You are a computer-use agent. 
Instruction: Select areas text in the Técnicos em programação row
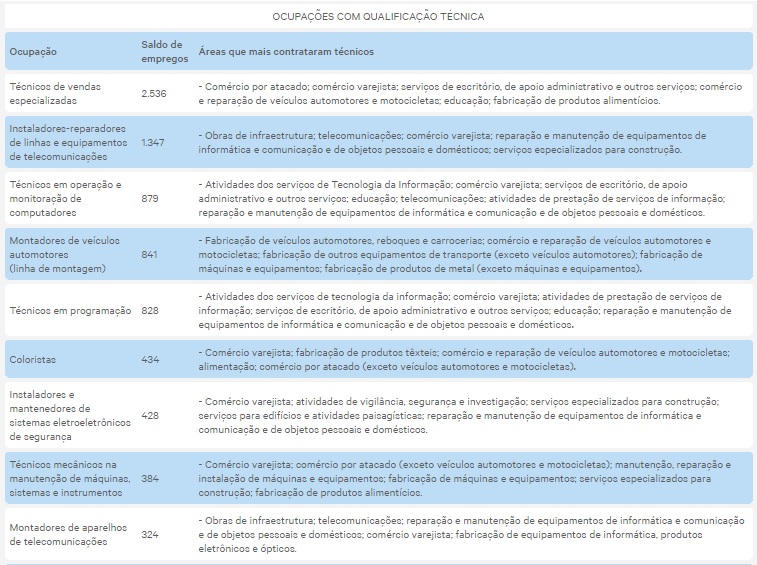pos(465,311)
